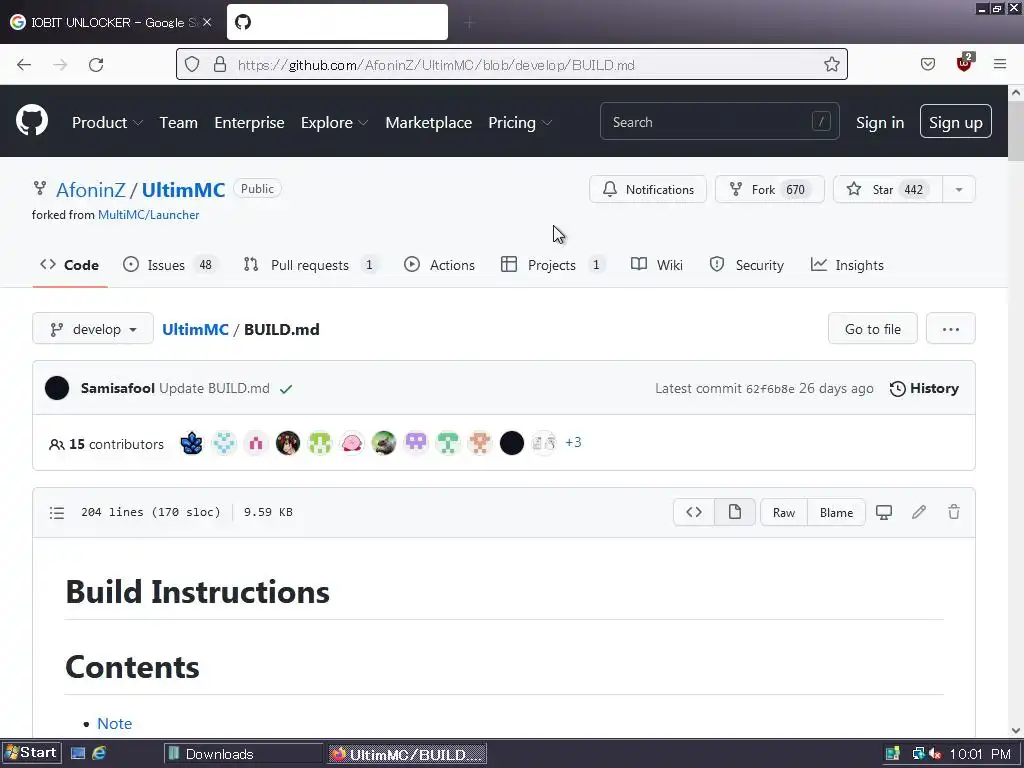Star the UltimMC repository
Image resolution: width=1024 pixels, height=768 pixels.
(888, 189)
